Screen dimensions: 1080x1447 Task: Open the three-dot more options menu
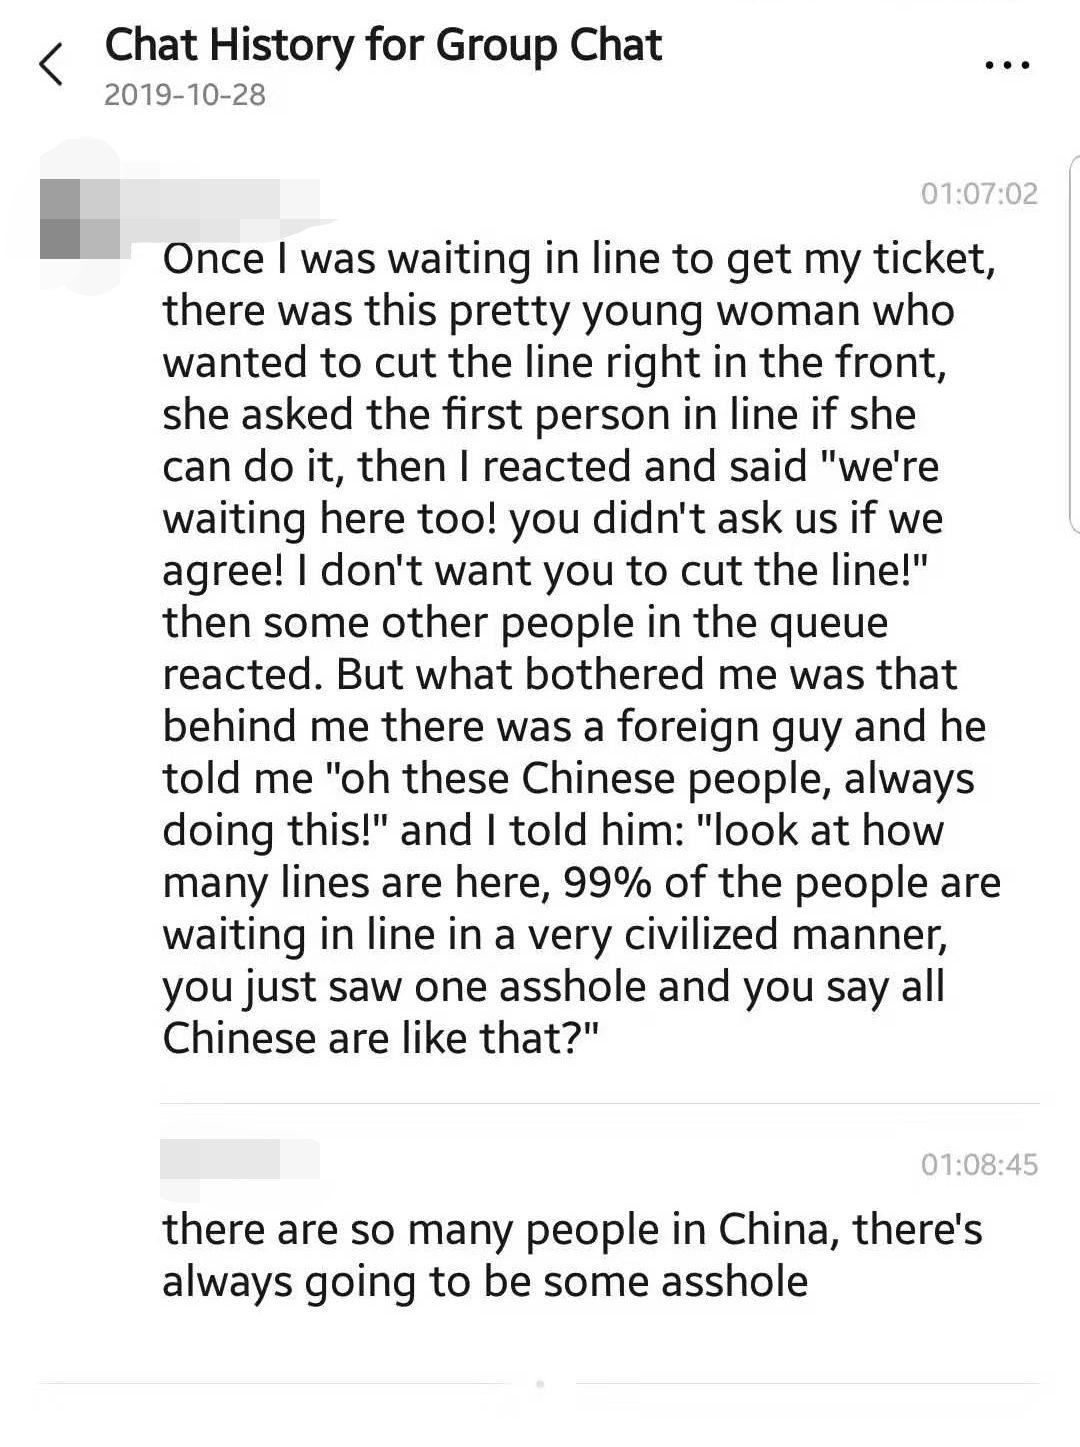1006,65
